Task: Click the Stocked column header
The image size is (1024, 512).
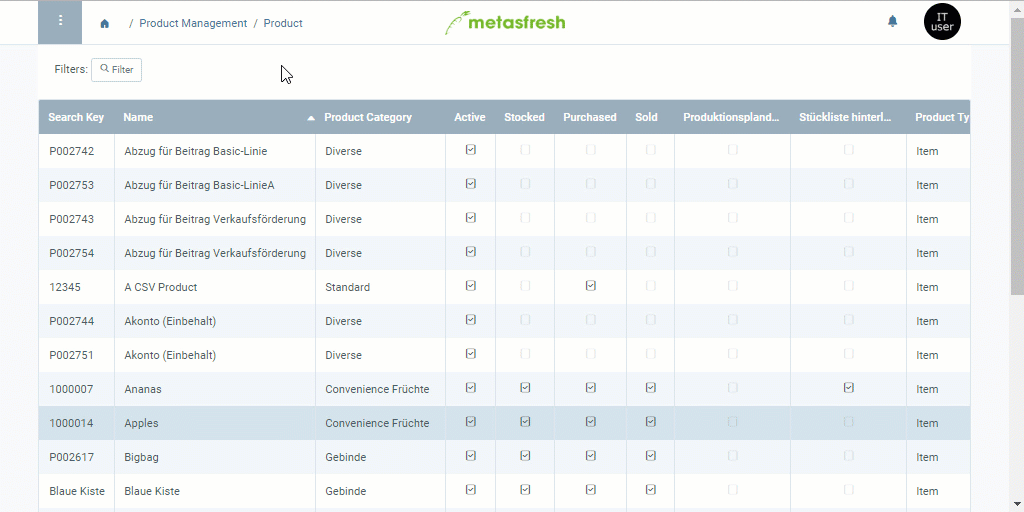Action: coord(524,117)
